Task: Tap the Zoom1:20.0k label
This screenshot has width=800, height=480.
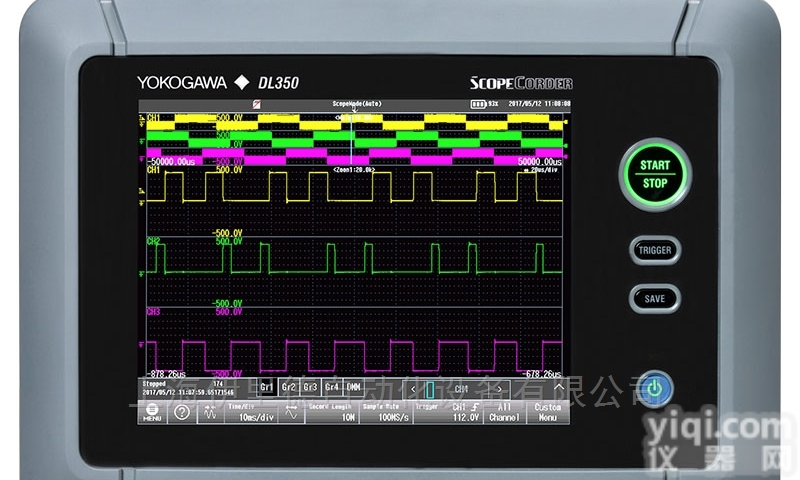Action: [354, 169]
